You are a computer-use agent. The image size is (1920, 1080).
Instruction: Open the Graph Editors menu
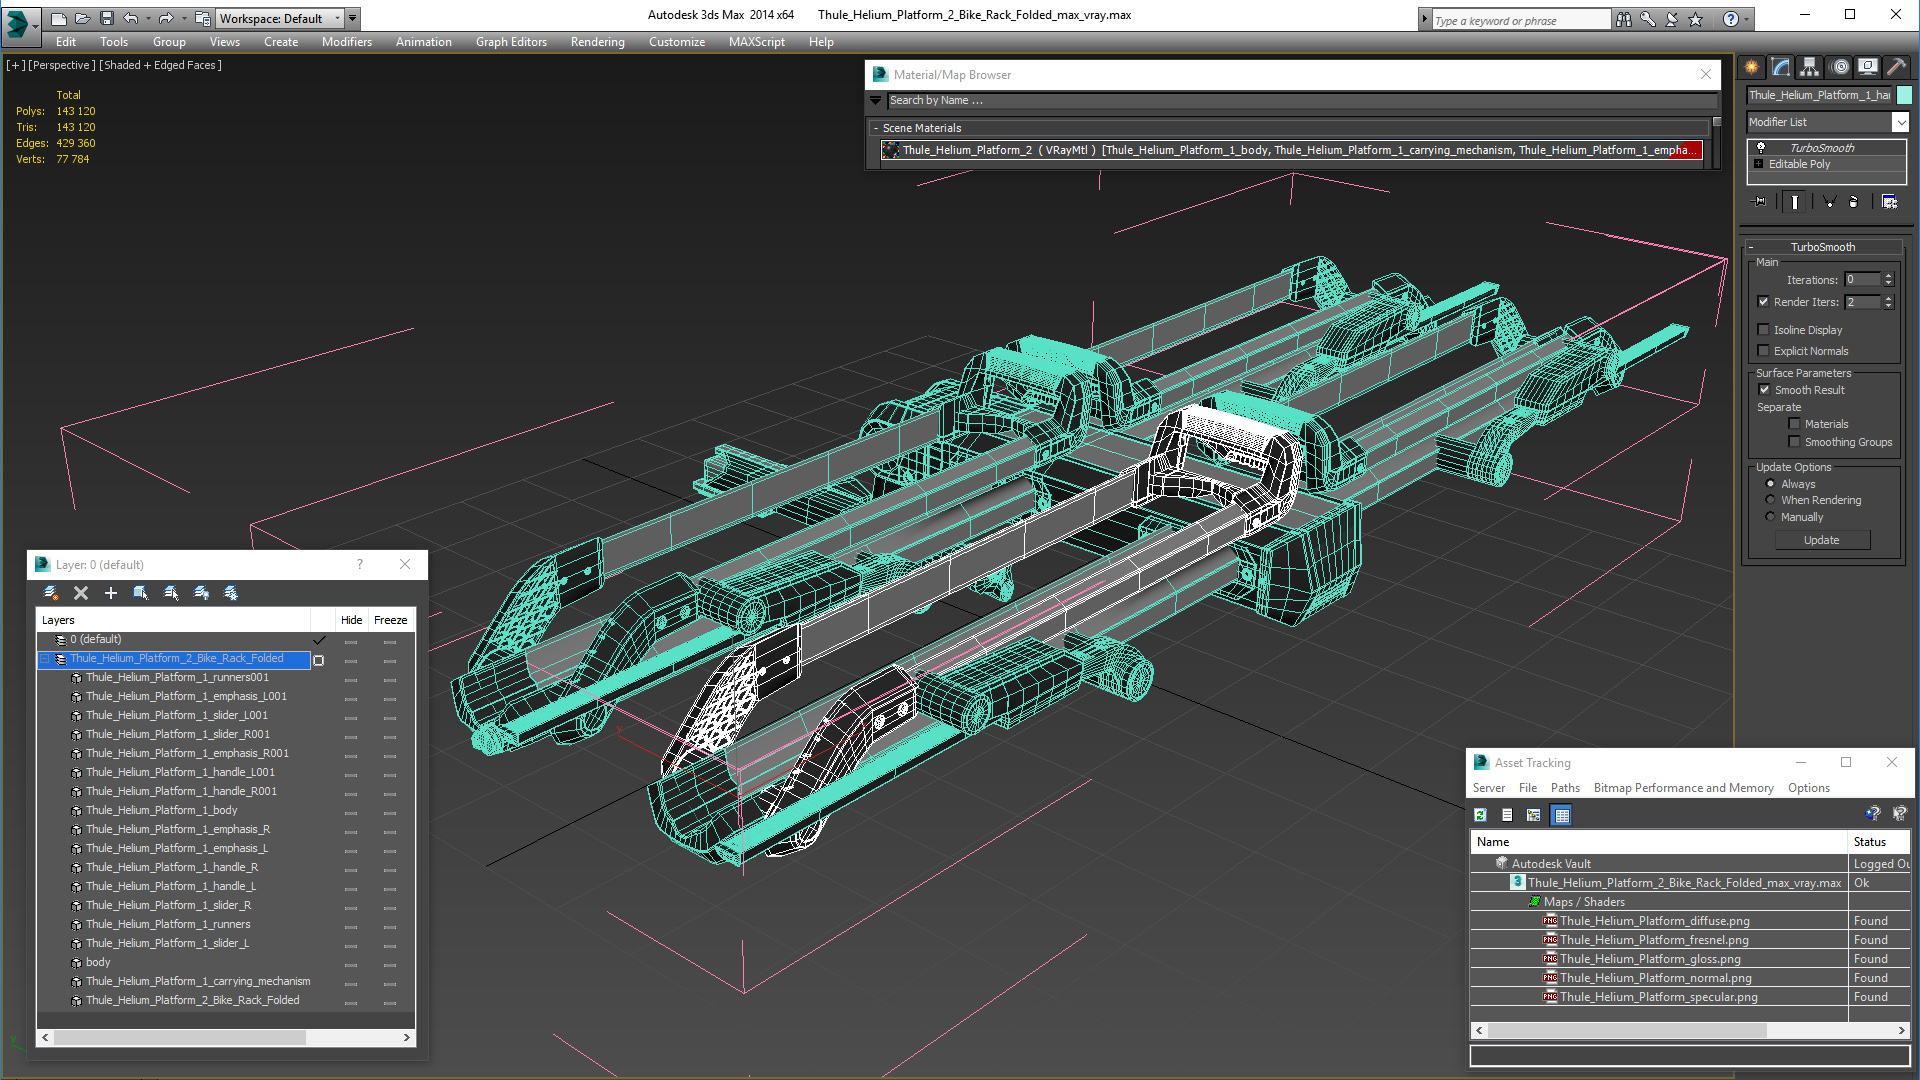pyautogui.click(x=511, y=42)
